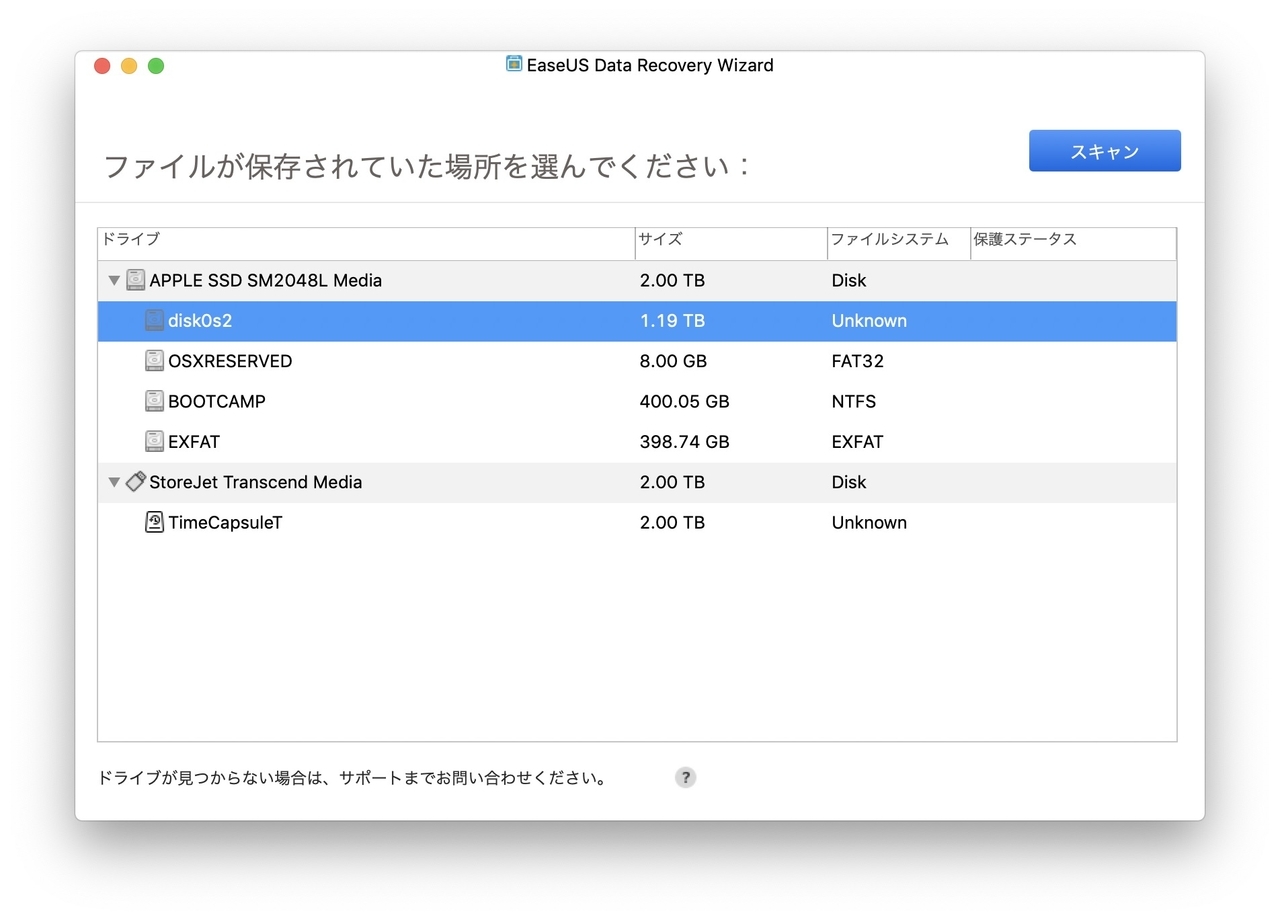Zoom the window with the green button
1280x920 pixels.
(x=156, y=66)
